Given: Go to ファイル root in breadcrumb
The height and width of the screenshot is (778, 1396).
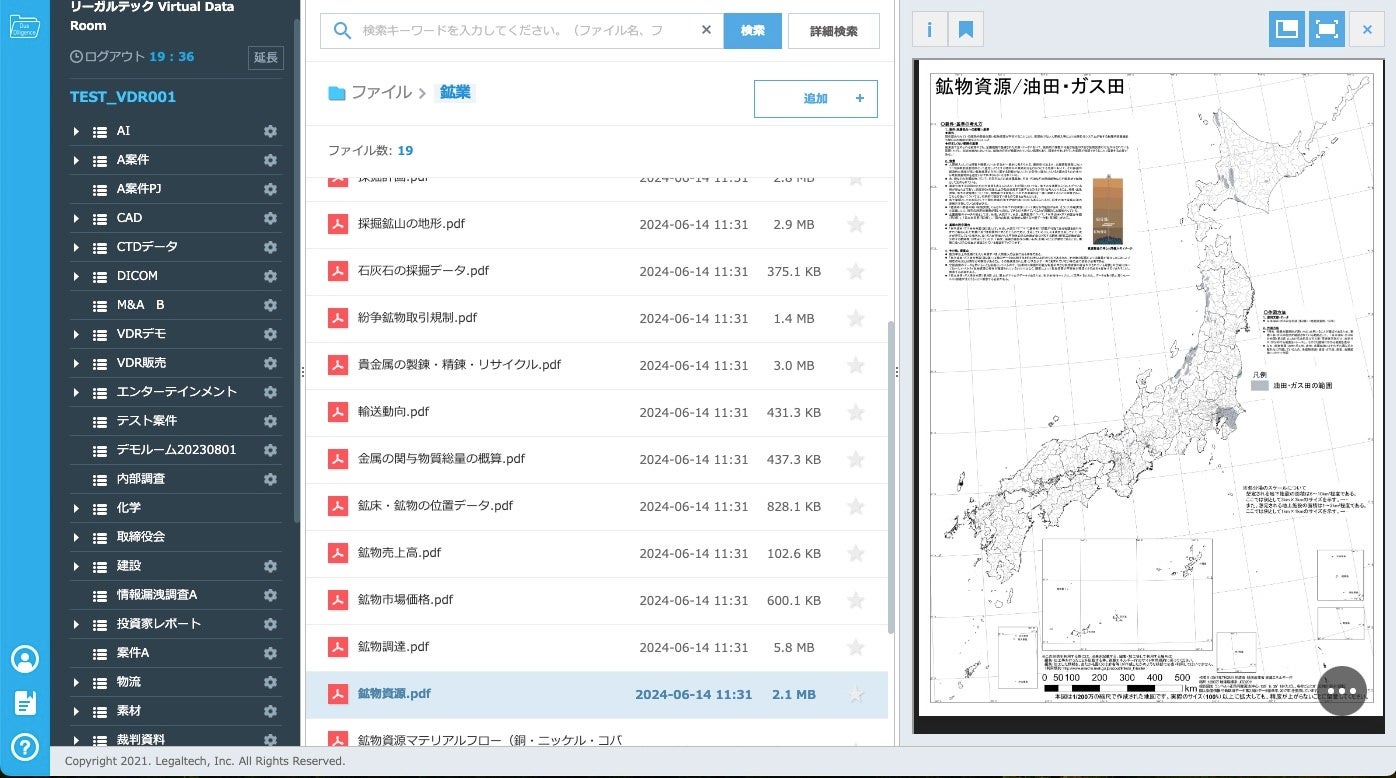Looking at the screenshot, I should click(381, 92).
